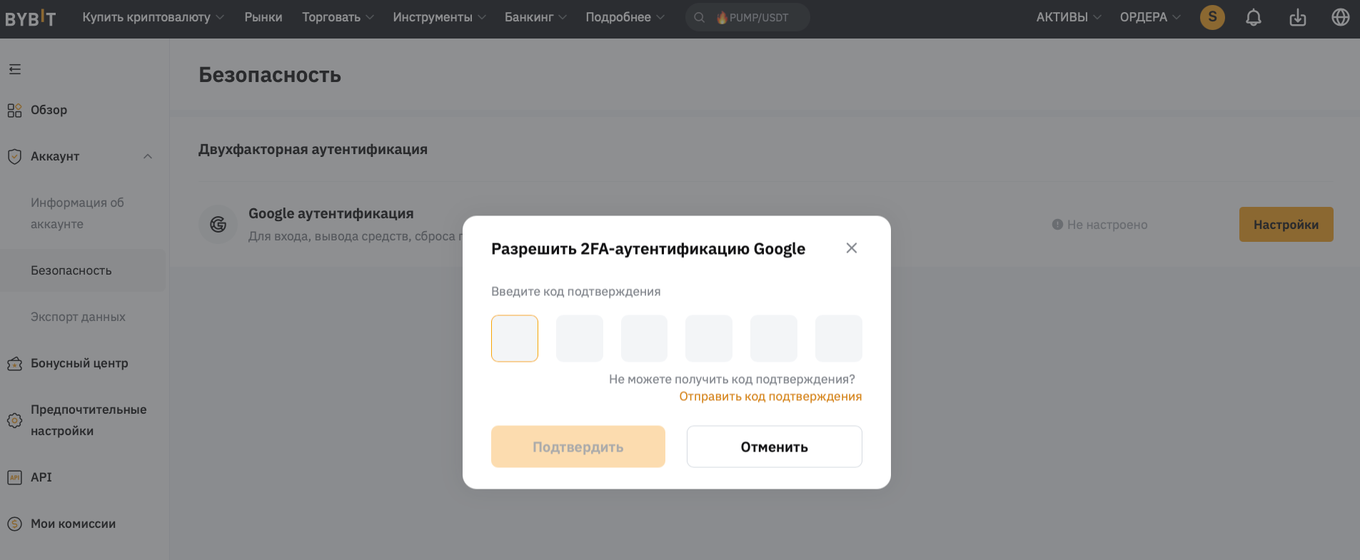Viewport: 1360px width, 560px height.
Task: Click the Мои комиссии coin icon
Action: coord(14,523)
